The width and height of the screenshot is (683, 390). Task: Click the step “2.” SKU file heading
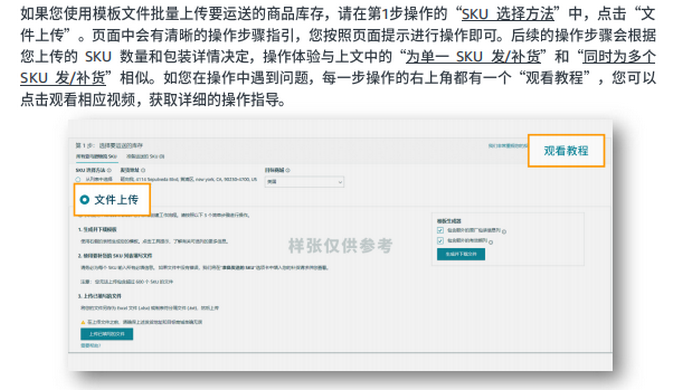coord(115,256)
